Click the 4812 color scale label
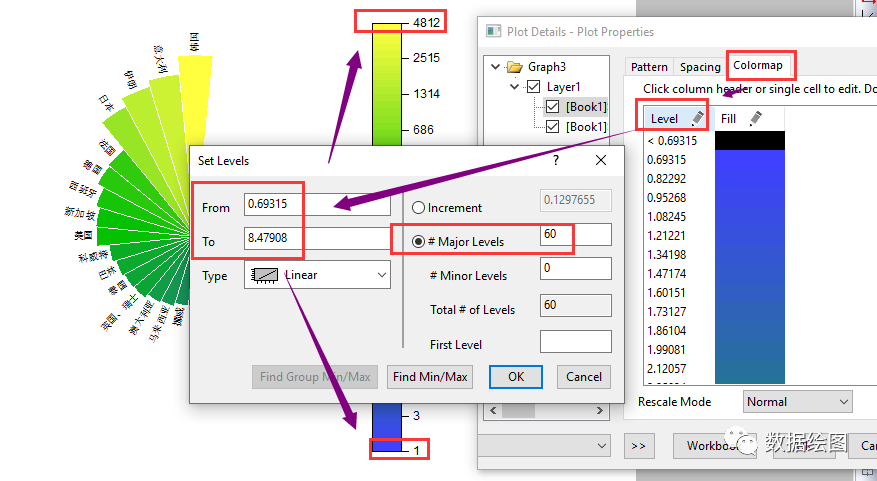Screen dimensions: 877x481 coord(426,23)
